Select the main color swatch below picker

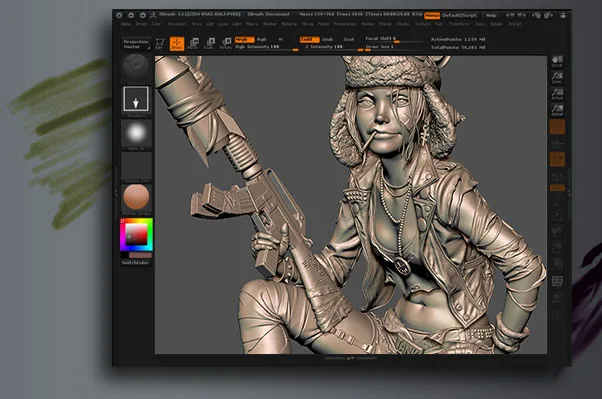coord(140,255)
